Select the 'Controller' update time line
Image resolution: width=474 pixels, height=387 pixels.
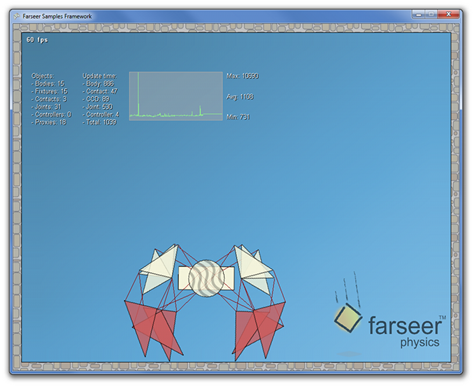click(101, 114)
